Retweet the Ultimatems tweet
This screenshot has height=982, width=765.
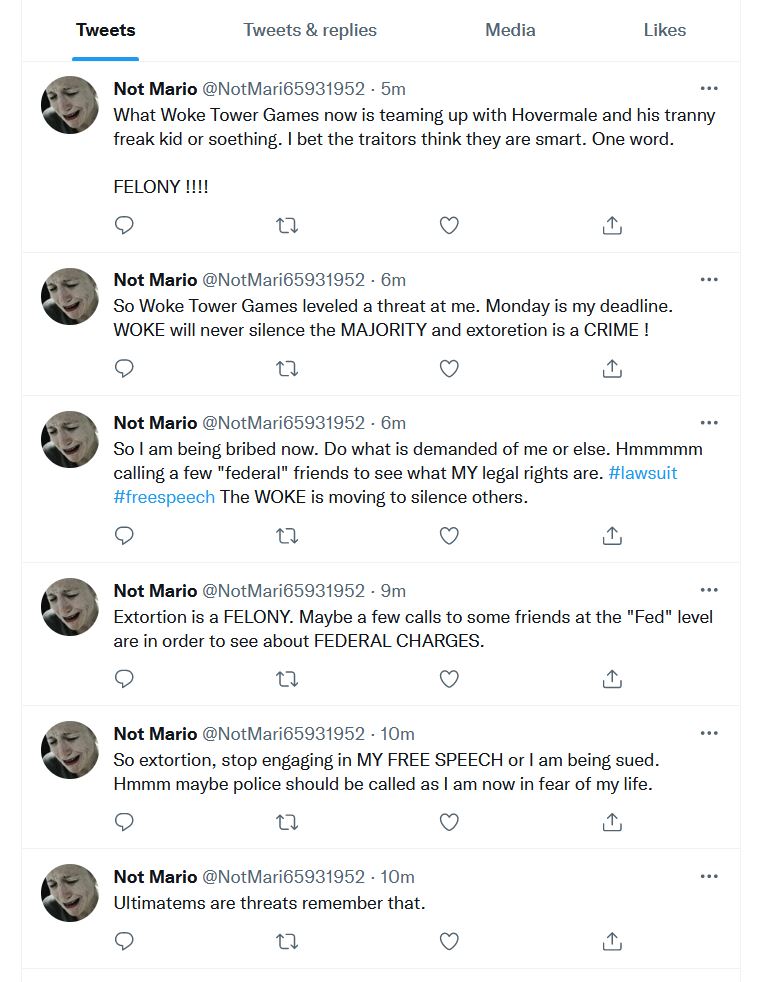[287, 942]
